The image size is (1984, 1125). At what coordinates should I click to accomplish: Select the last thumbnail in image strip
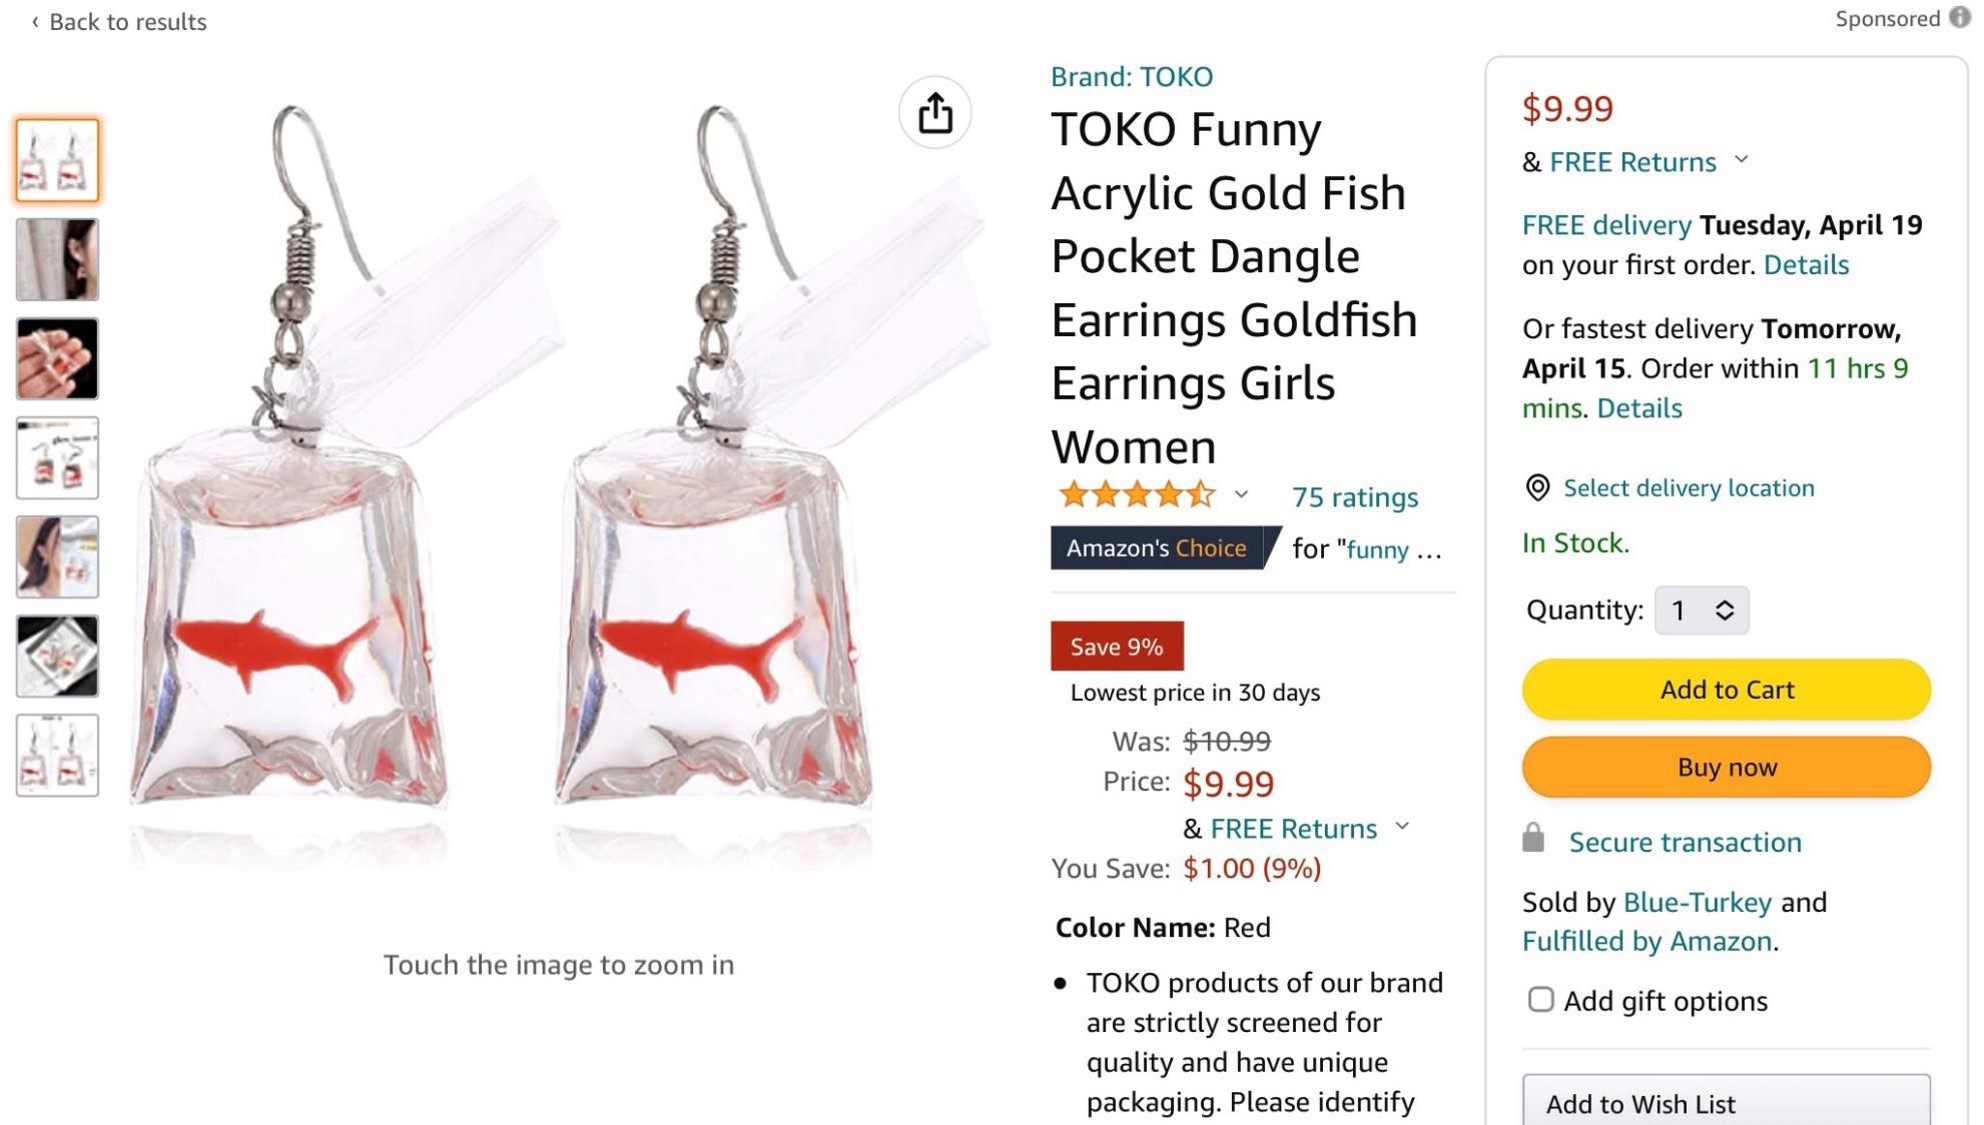coord(57,755)
